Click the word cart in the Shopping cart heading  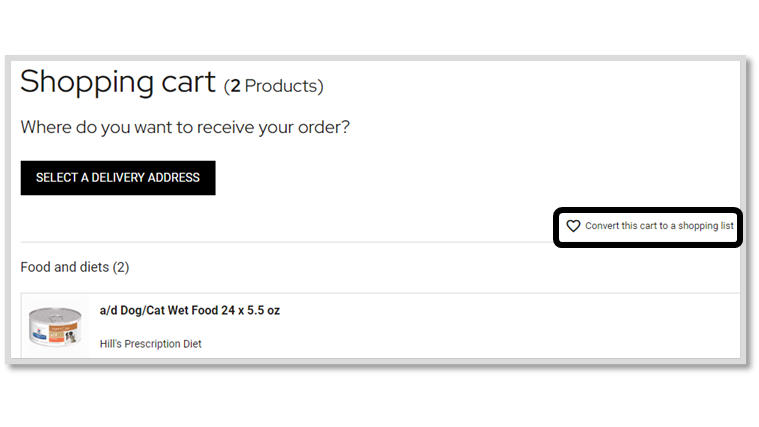(x=188, y=83)
